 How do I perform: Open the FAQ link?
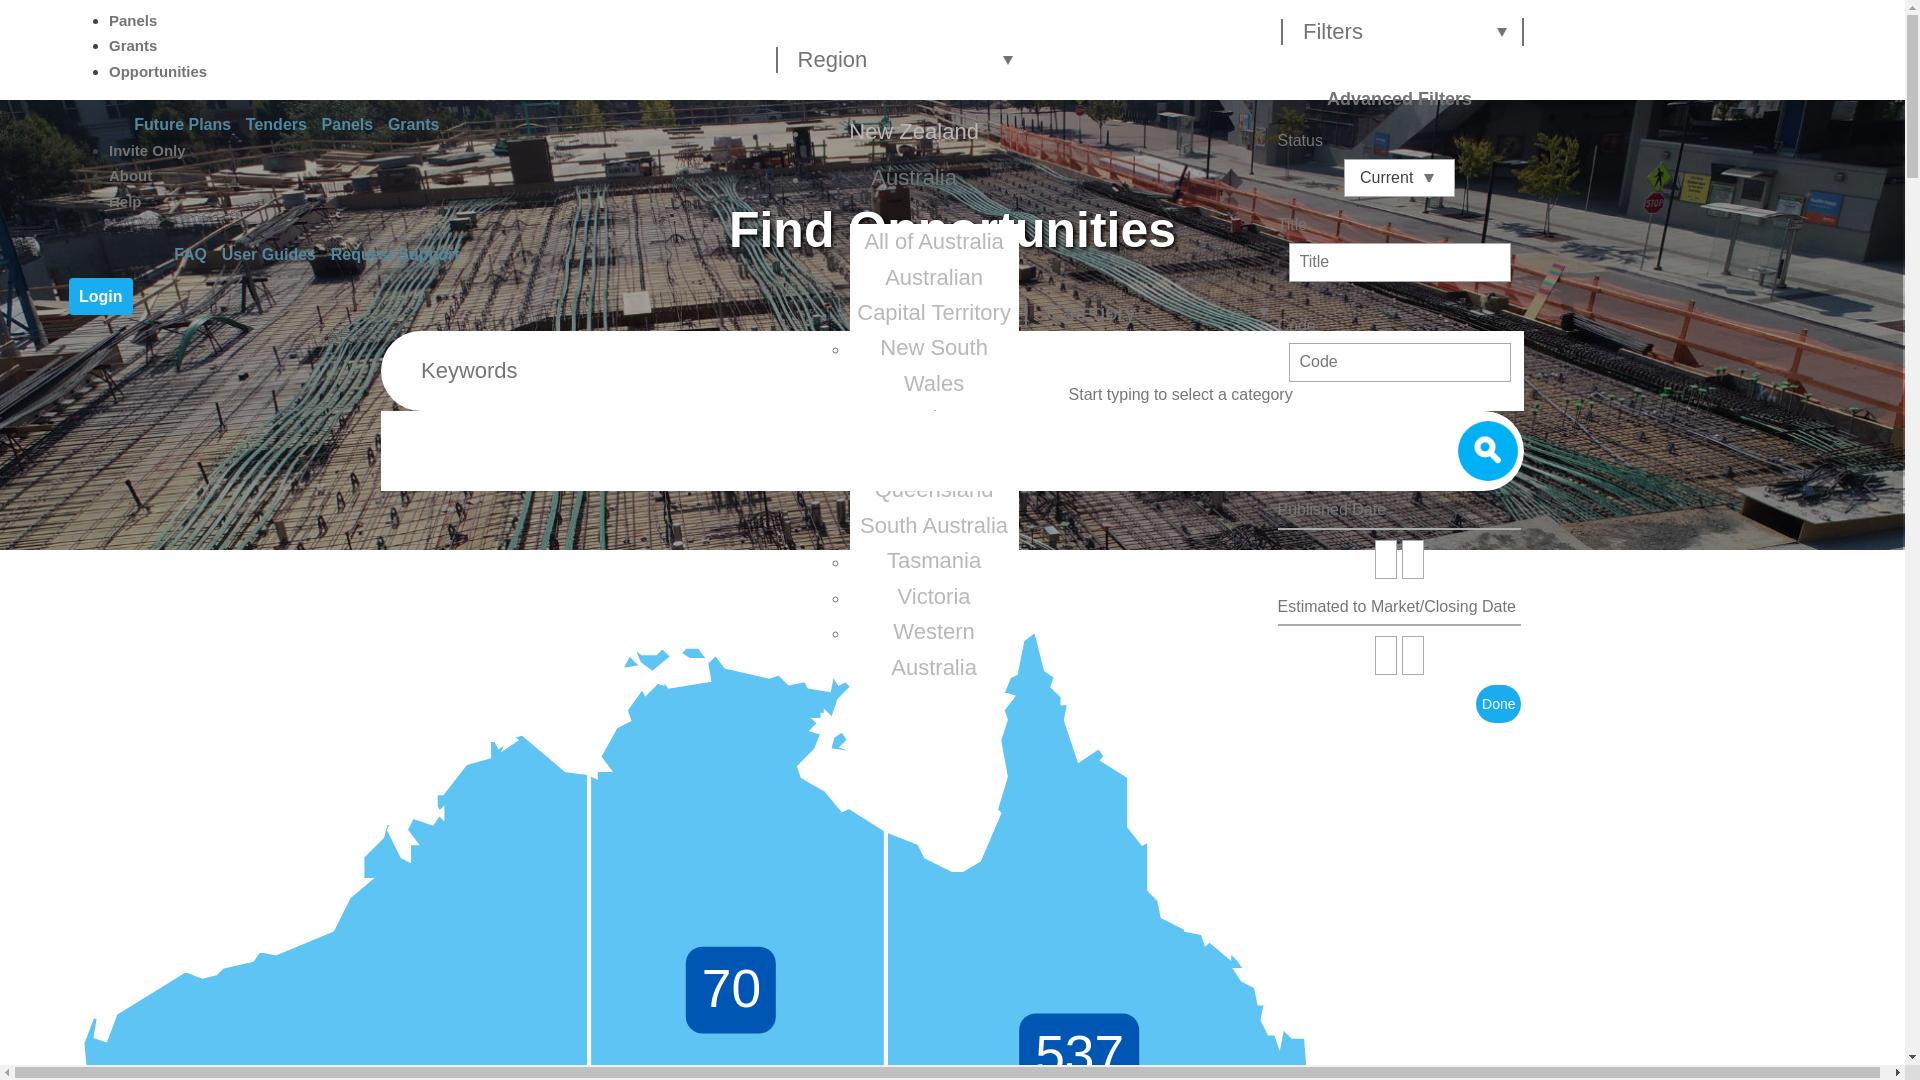pos(190,255)
